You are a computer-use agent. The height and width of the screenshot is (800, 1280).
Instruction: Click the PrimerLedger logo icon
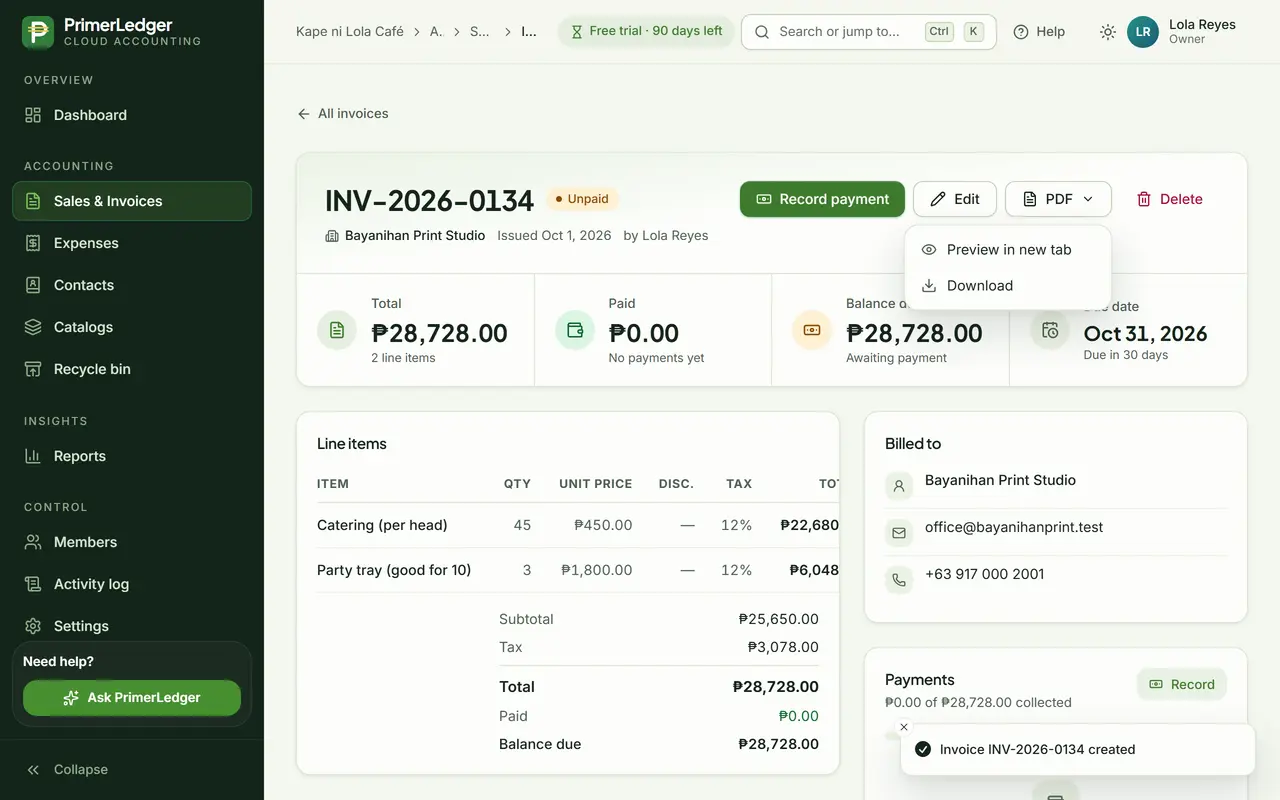(38, 32)
